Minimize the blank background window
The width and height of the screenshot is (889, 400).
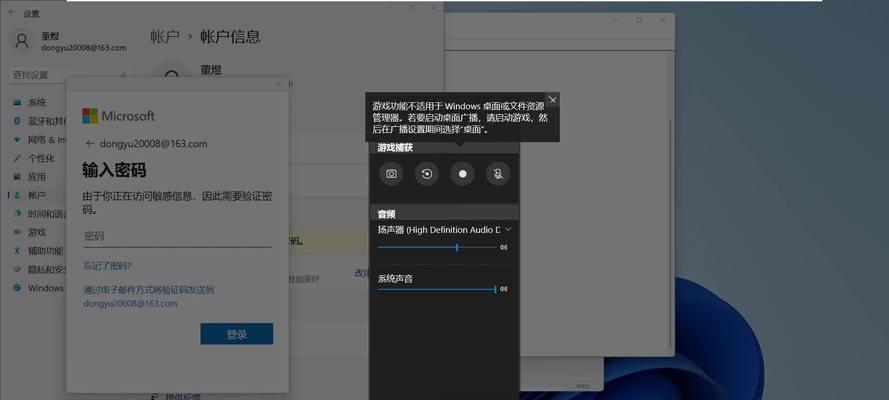point(616,20)
